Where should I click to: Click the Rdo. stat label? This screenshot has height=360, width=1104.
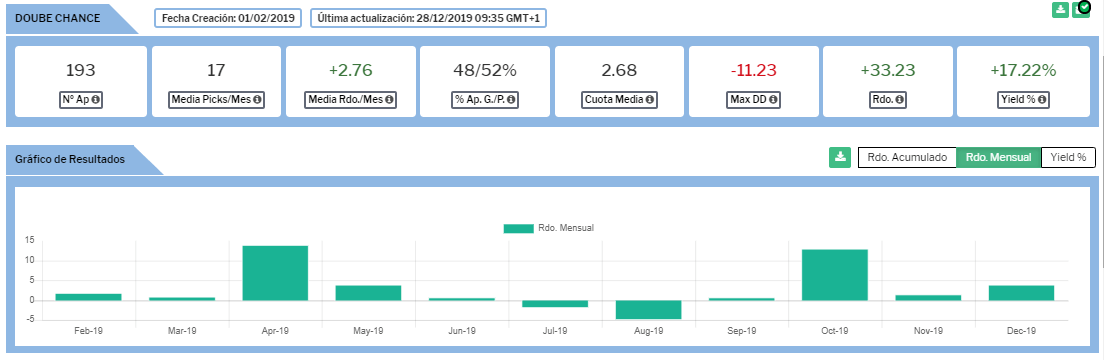(887, 100)
